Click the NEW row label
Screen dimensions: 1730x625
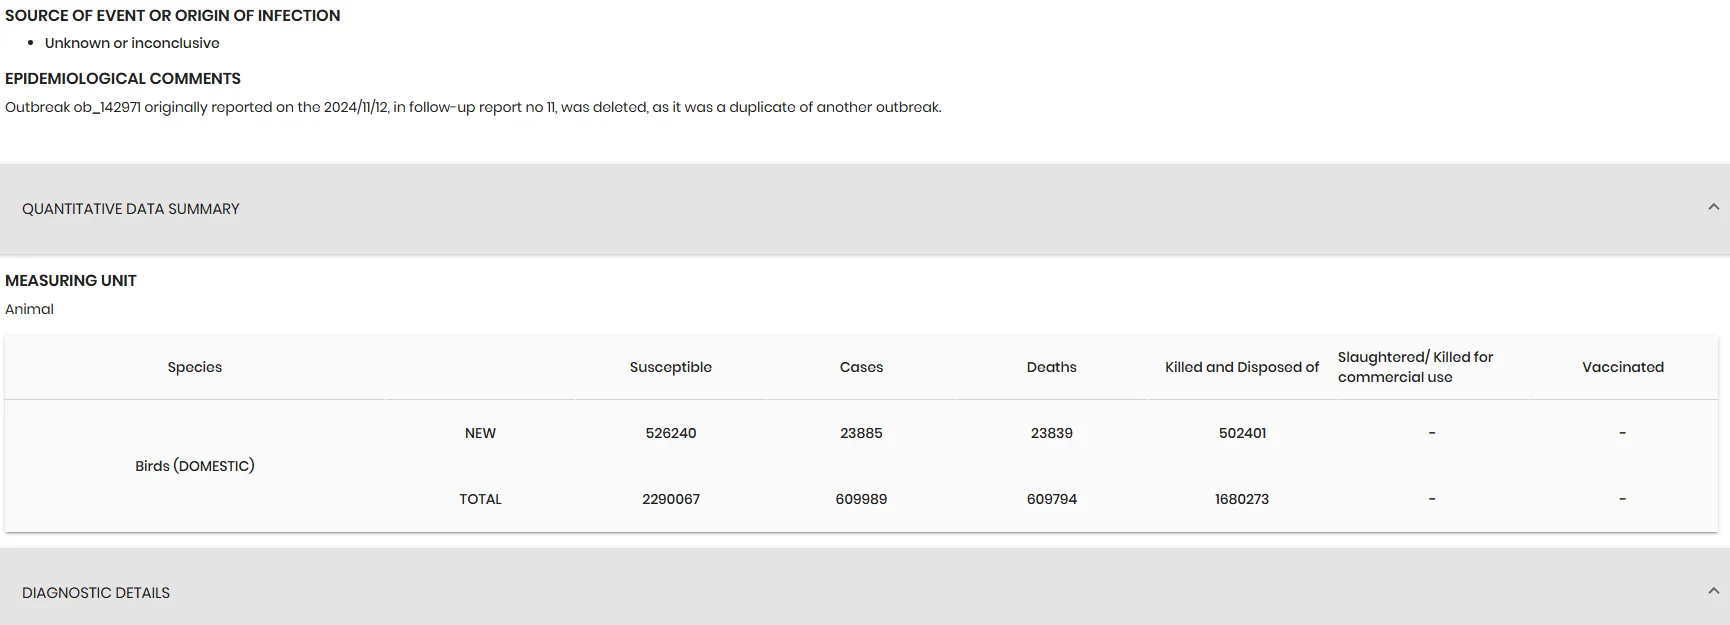(x=480, y=433)
